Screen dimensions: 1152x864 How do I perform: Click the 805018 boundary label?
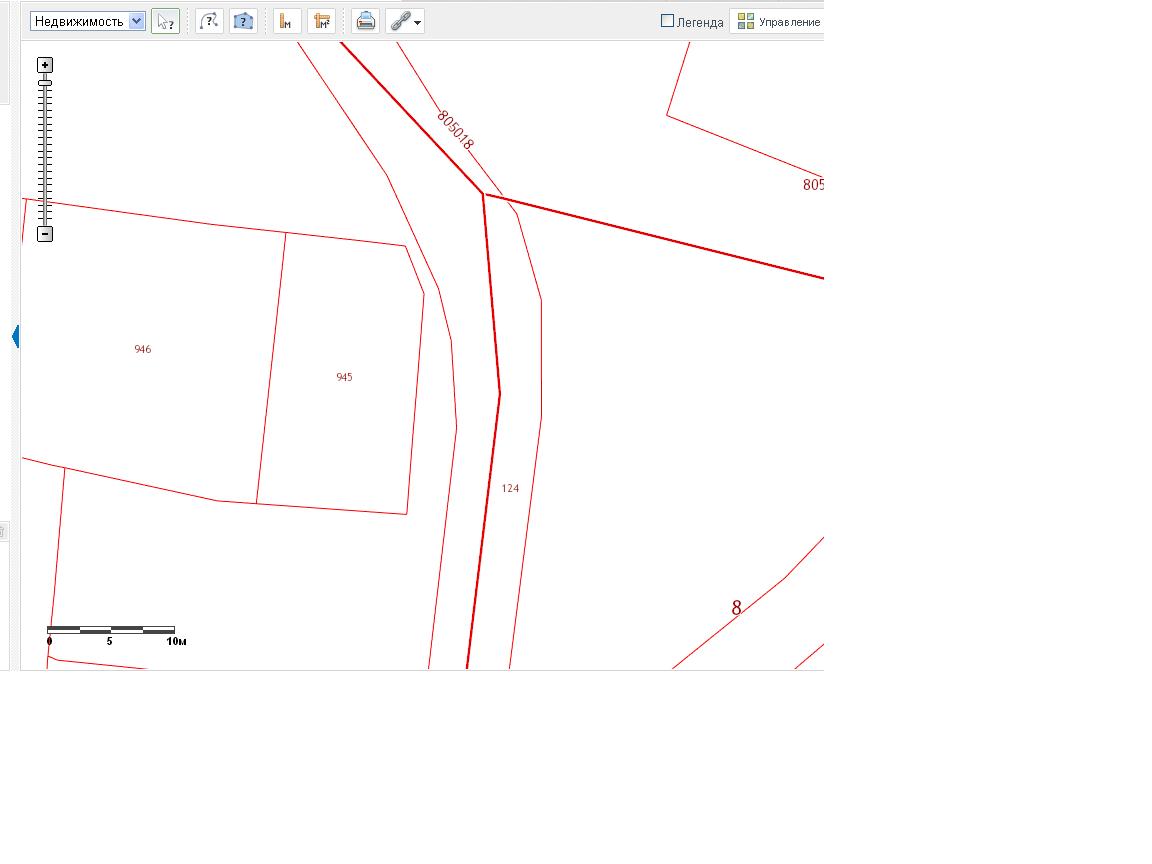[455, 130]
